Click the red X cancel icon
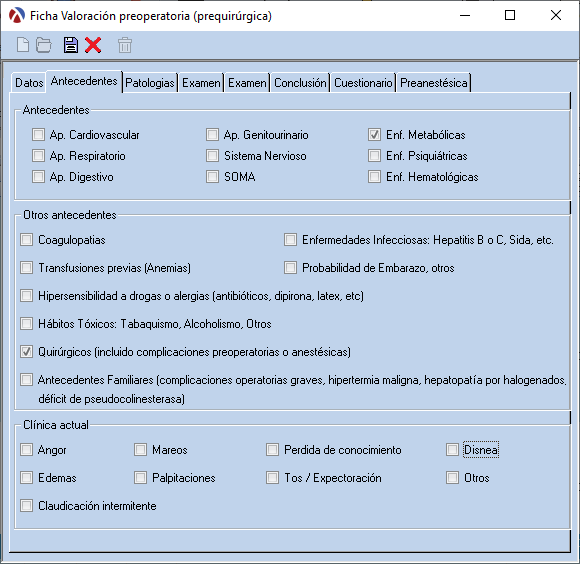This screenshot has height=564, width=580. (93, 45)
